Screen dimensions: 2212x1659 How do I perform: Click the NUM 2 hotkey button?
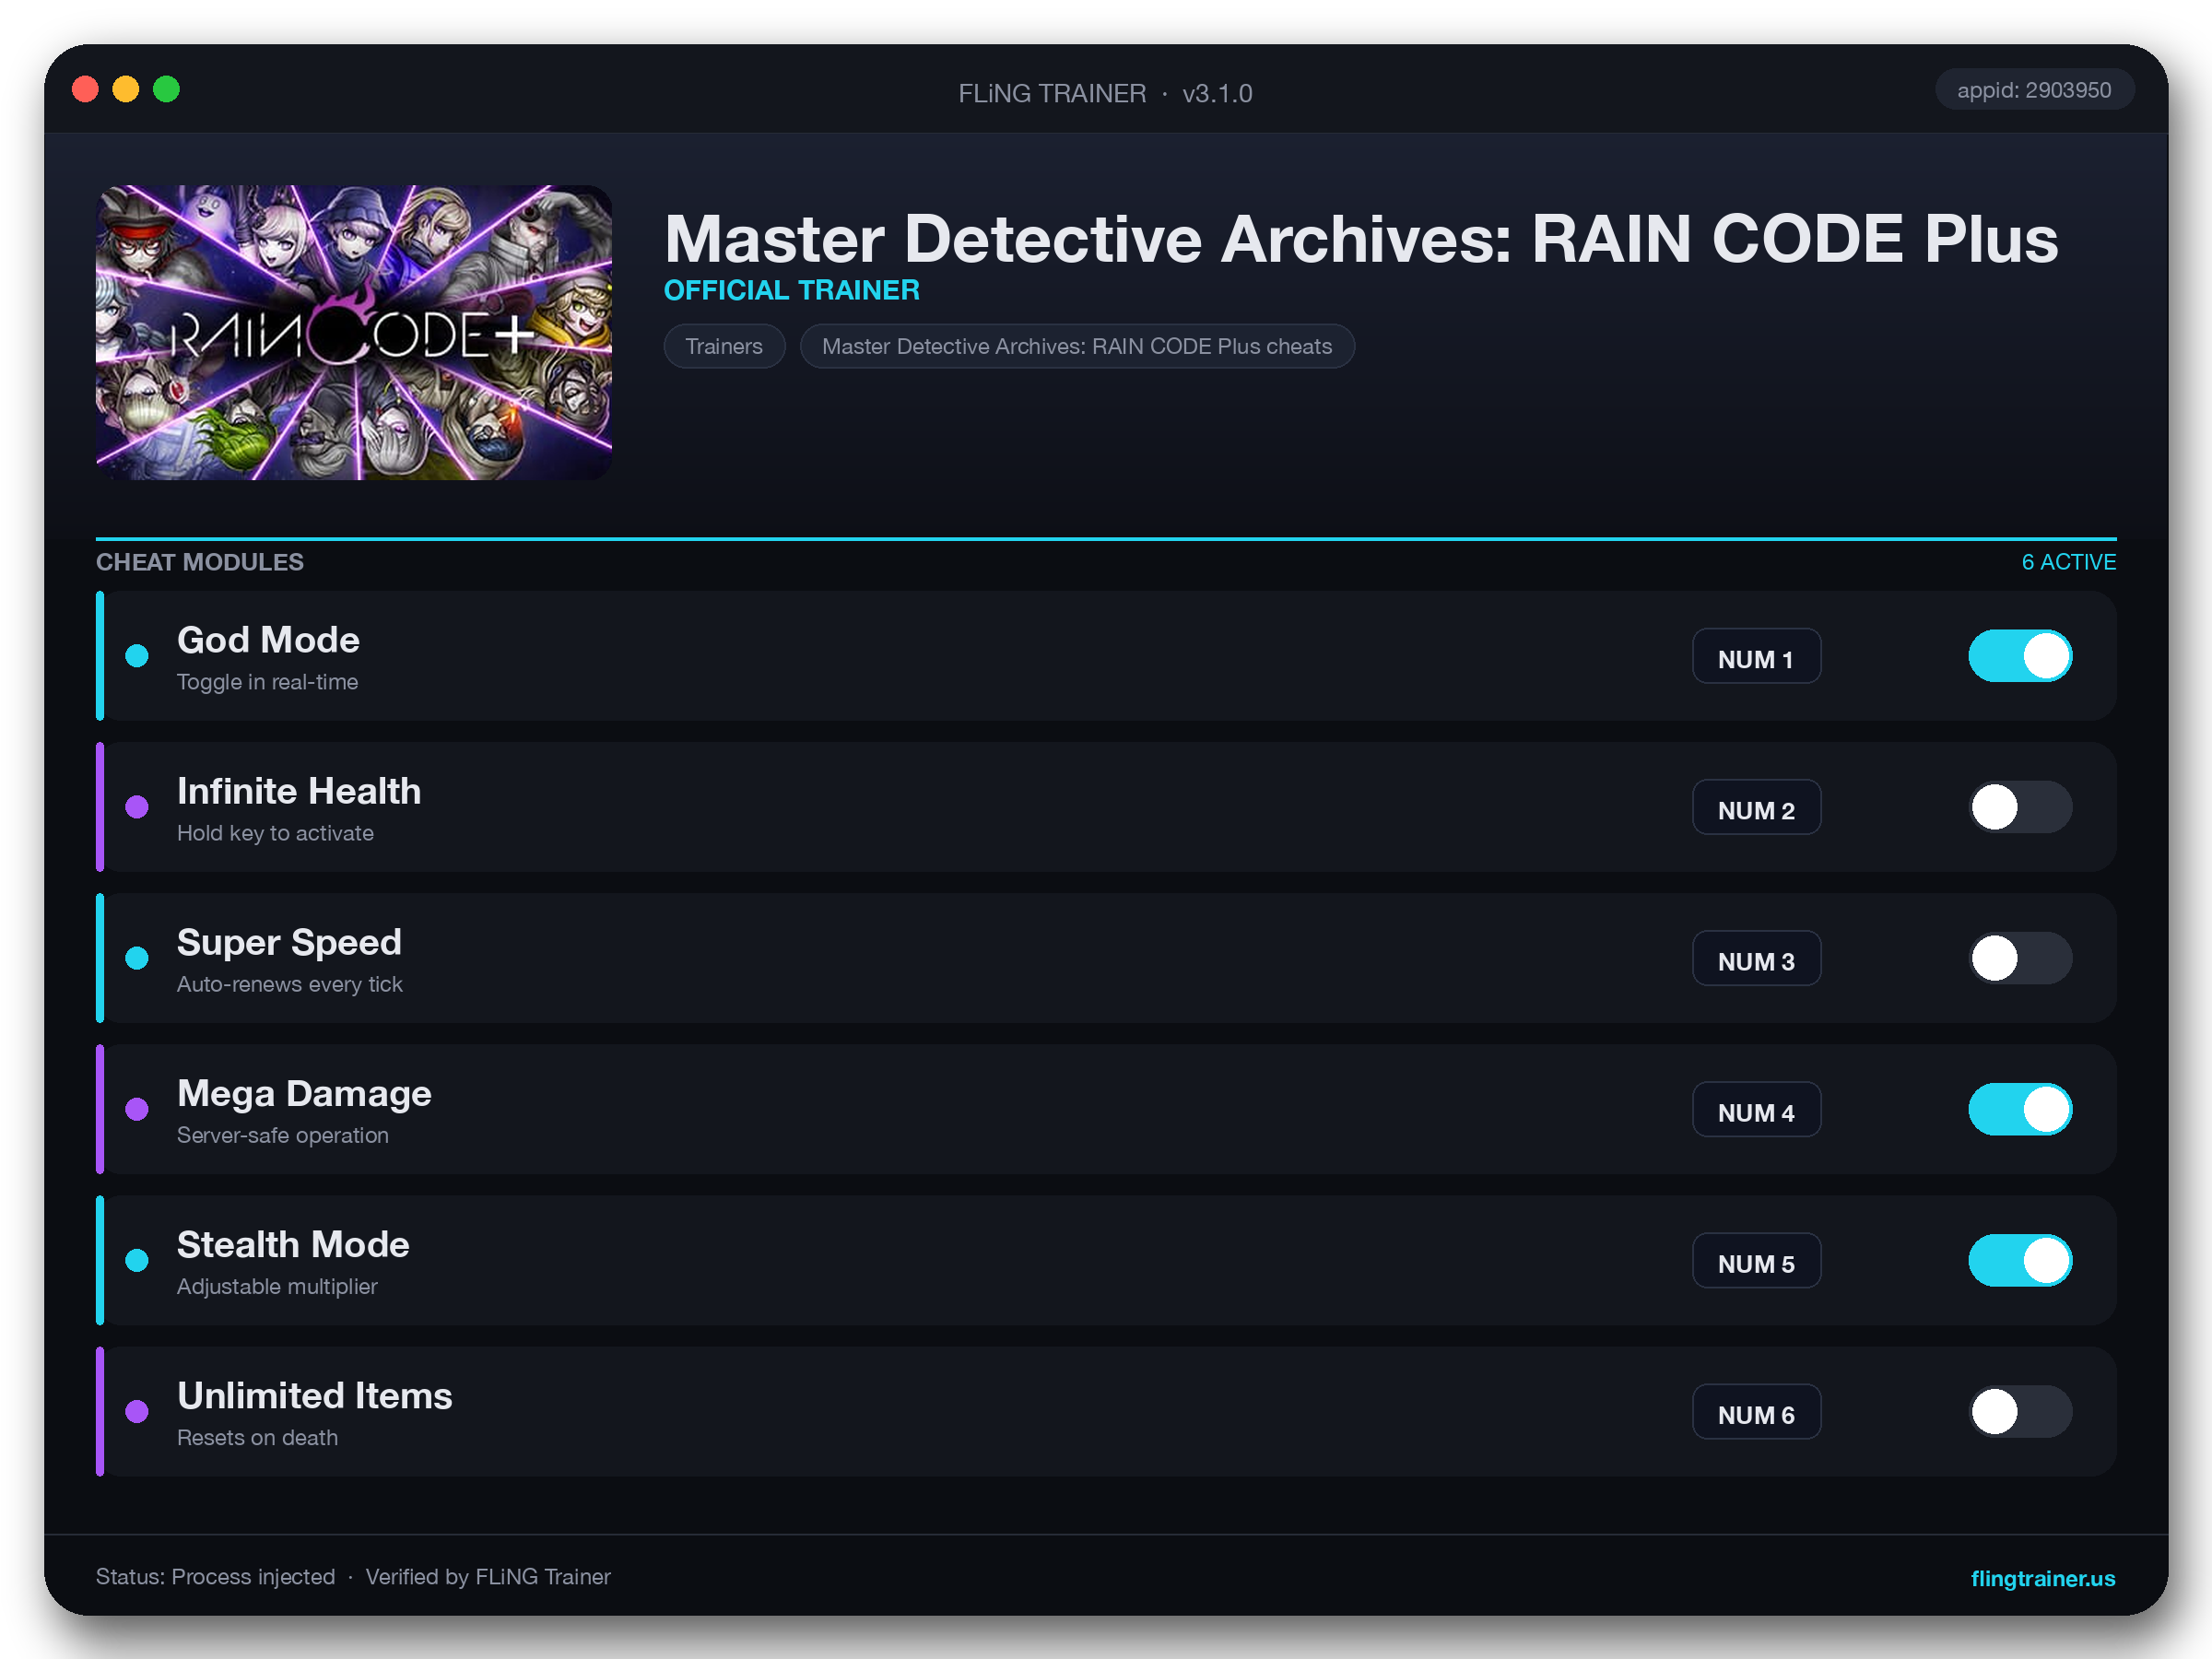(x=1756, y=807)
